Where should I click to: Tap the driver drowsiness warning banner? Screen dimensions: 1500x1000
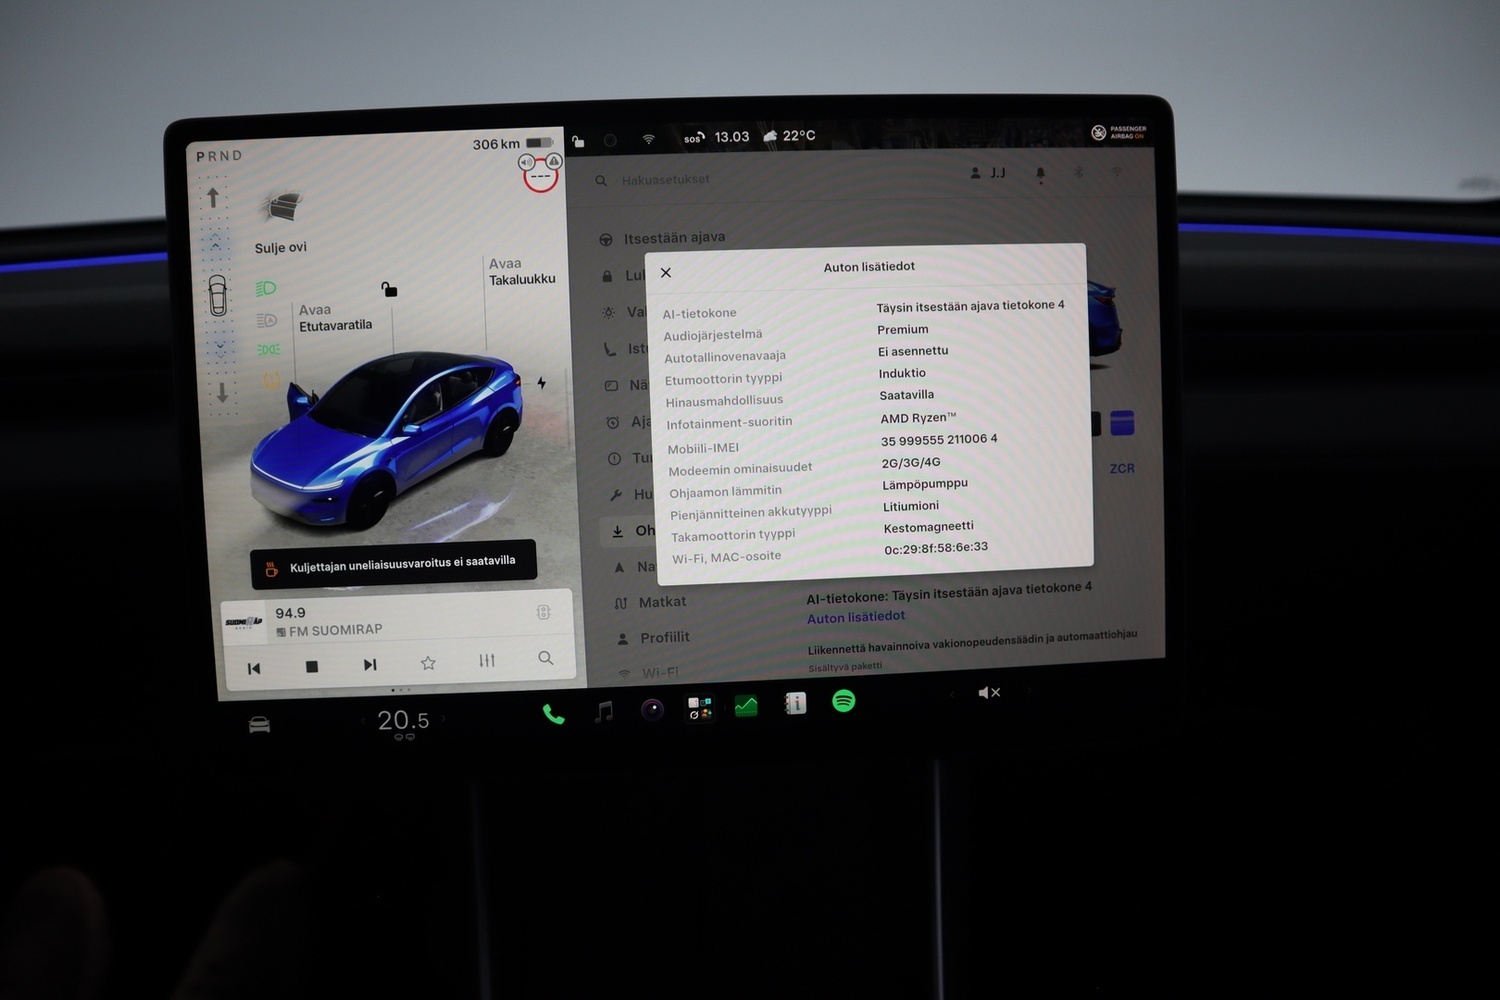coord(394,564)
